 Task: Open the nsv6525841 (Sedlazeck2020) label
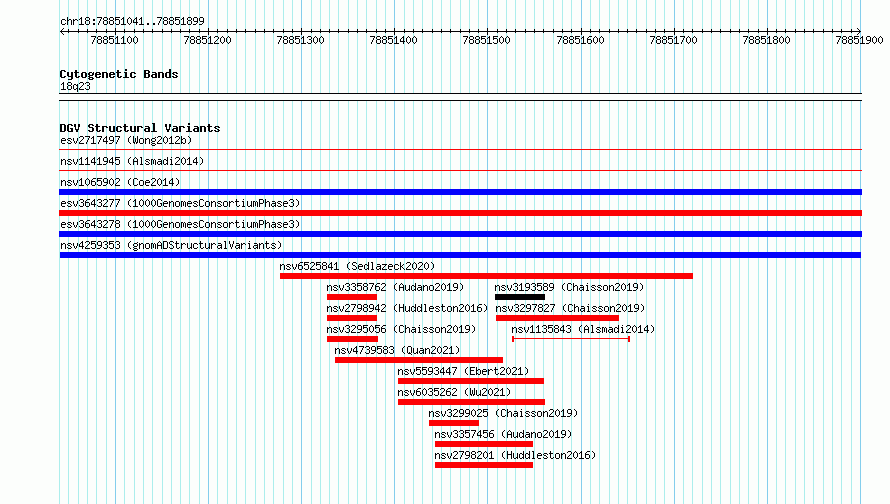(357, 266)
